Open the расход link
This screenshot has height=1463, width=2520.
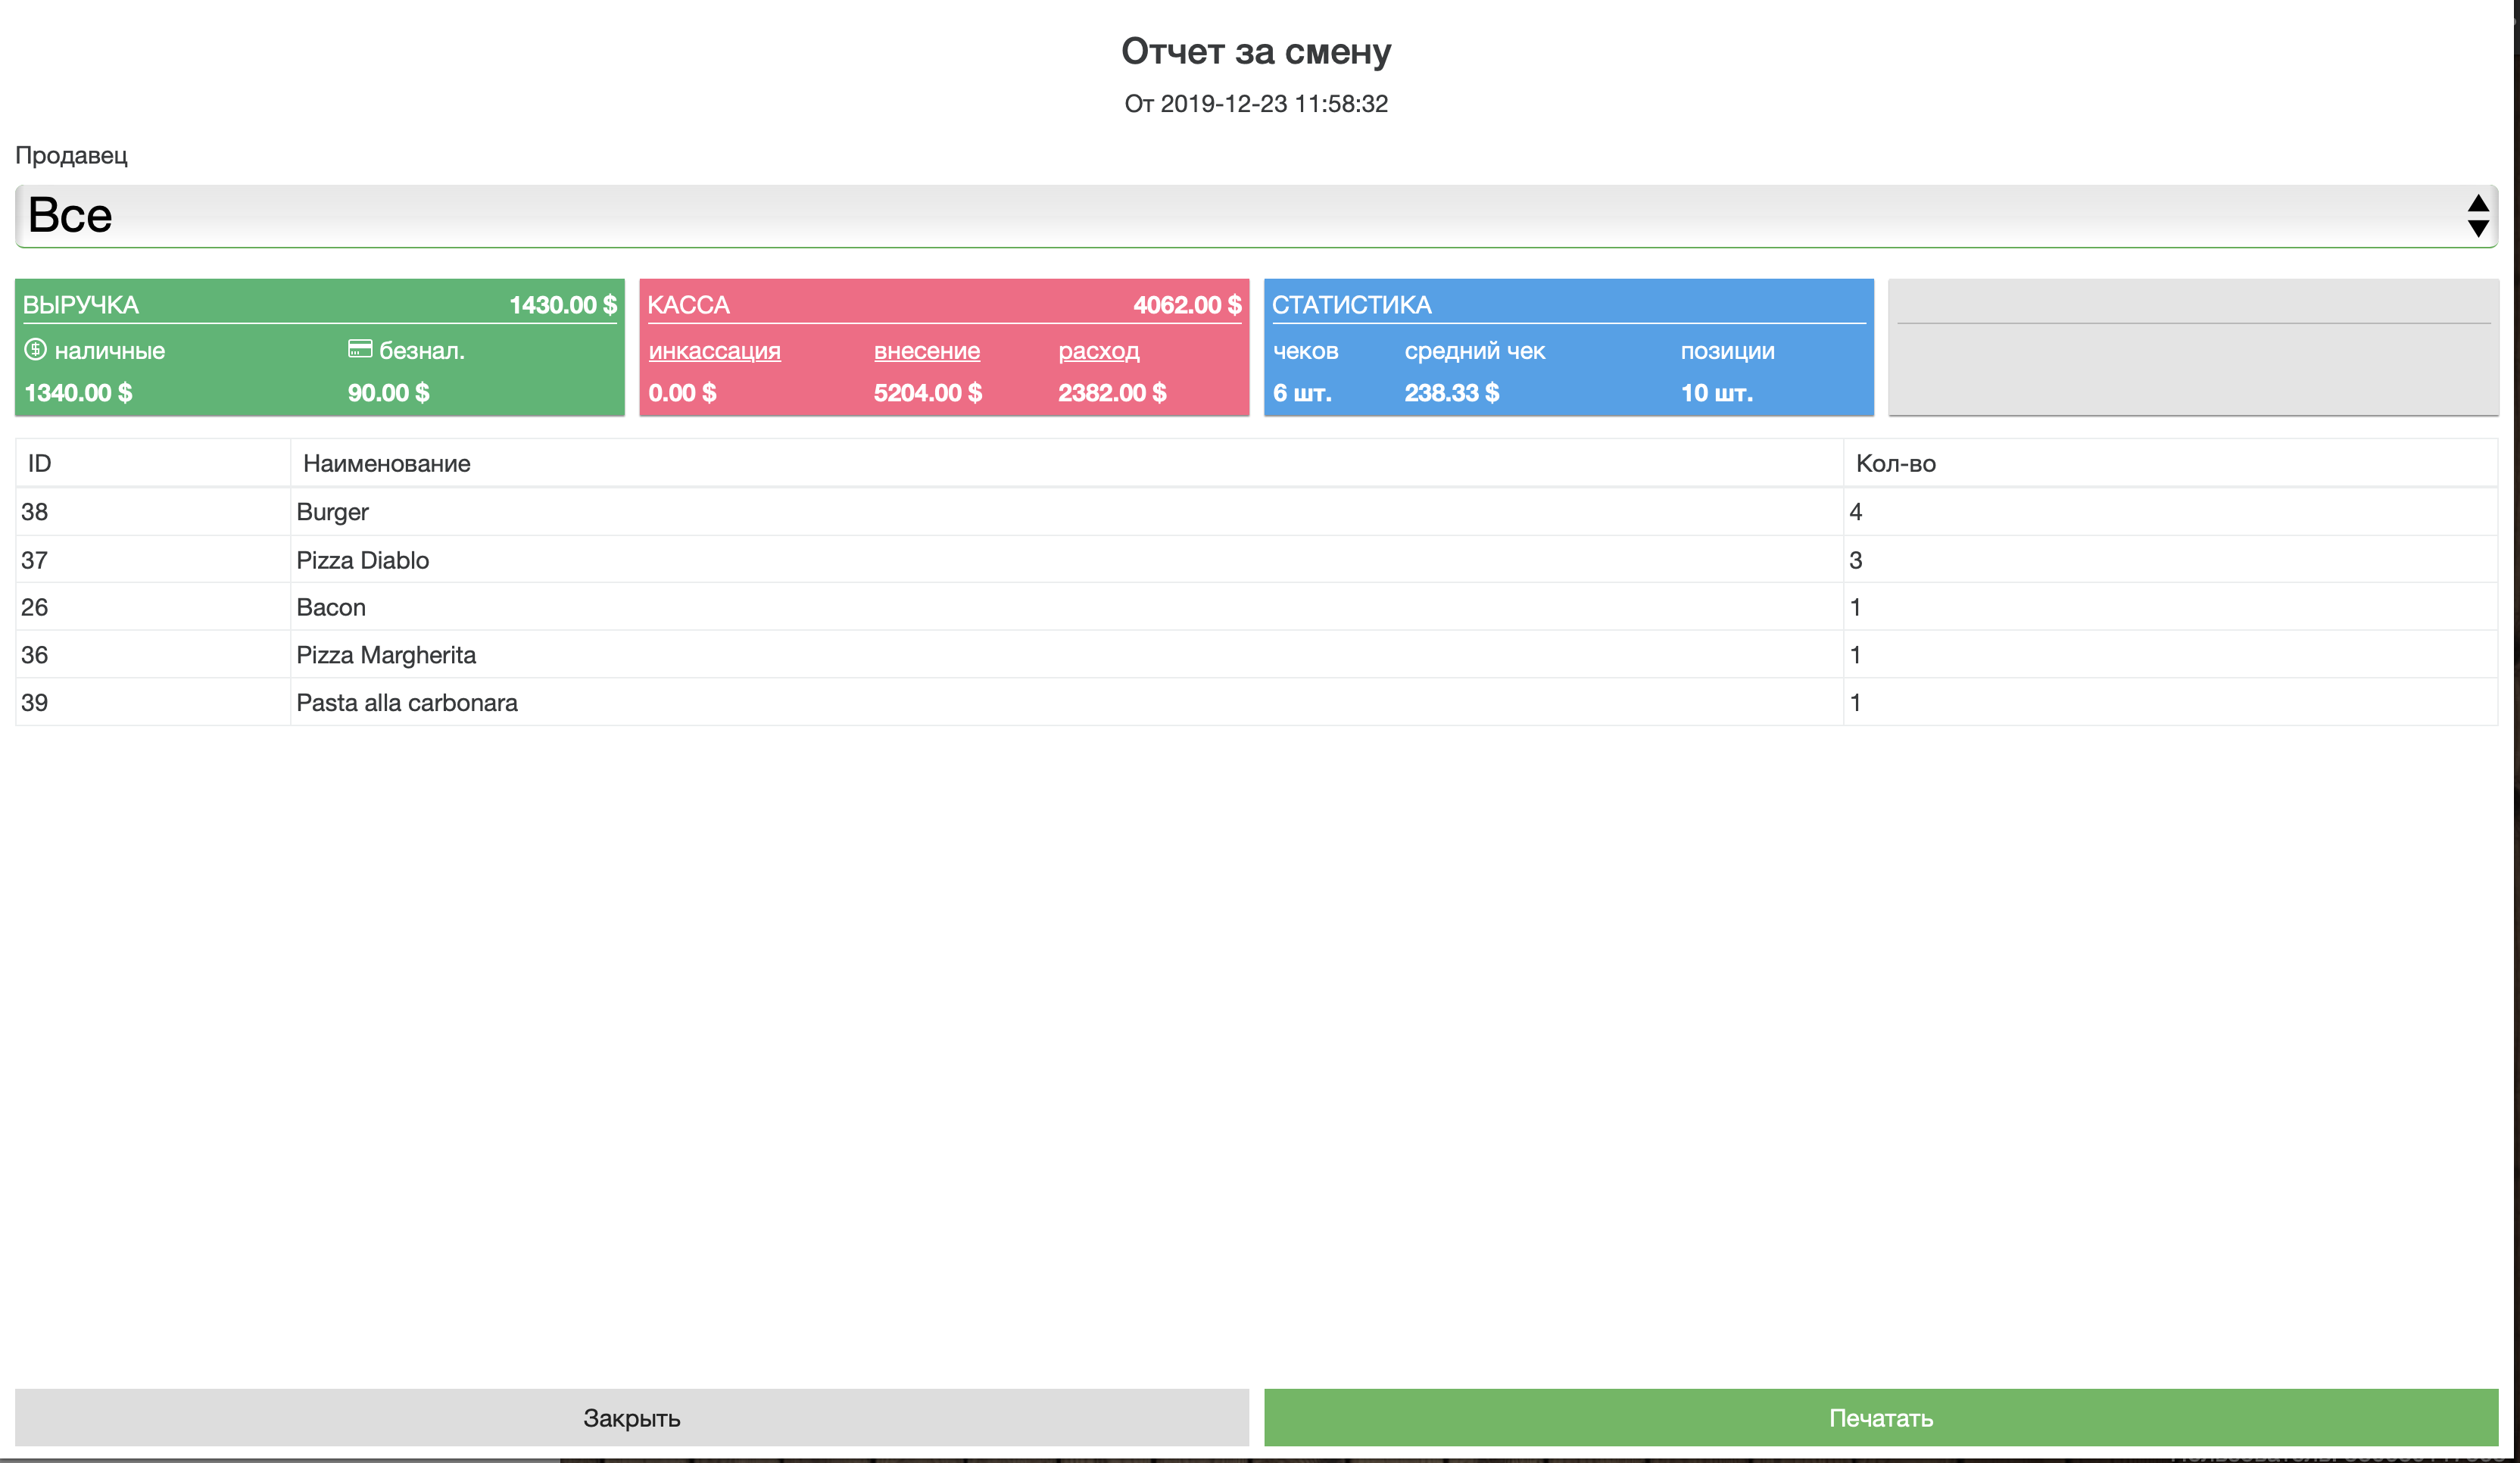point(1098,351)
